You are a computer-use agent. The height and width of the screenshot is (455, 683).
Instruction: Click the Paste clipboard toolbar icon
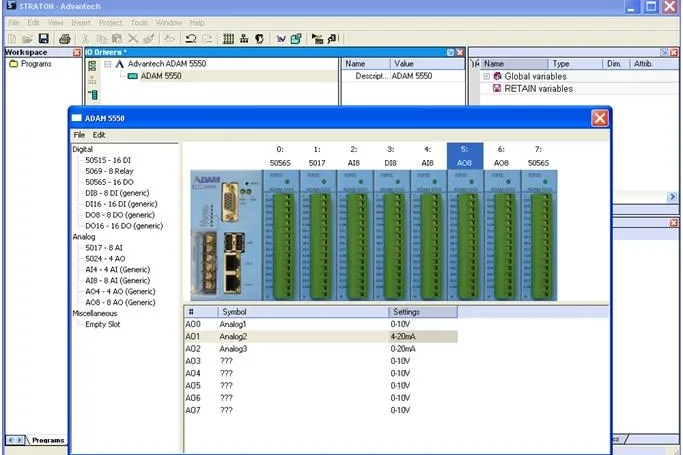pyautogui.click(x=117, y=39)
